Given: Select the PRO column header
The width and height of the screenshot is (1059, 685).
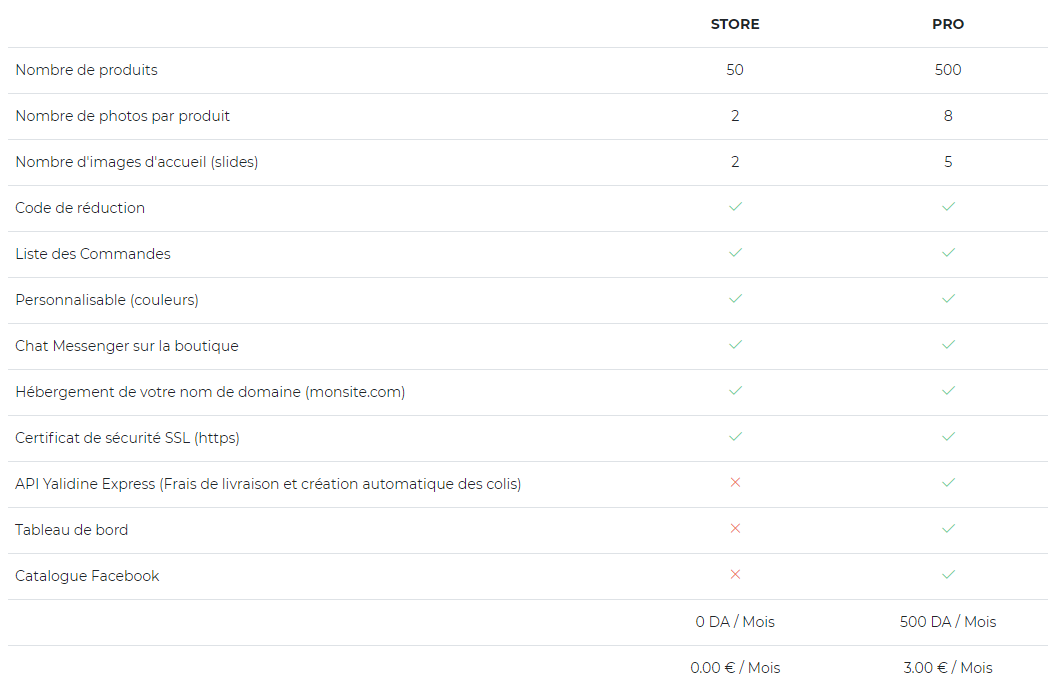Looking at the screenshot, I should (948, 24).
